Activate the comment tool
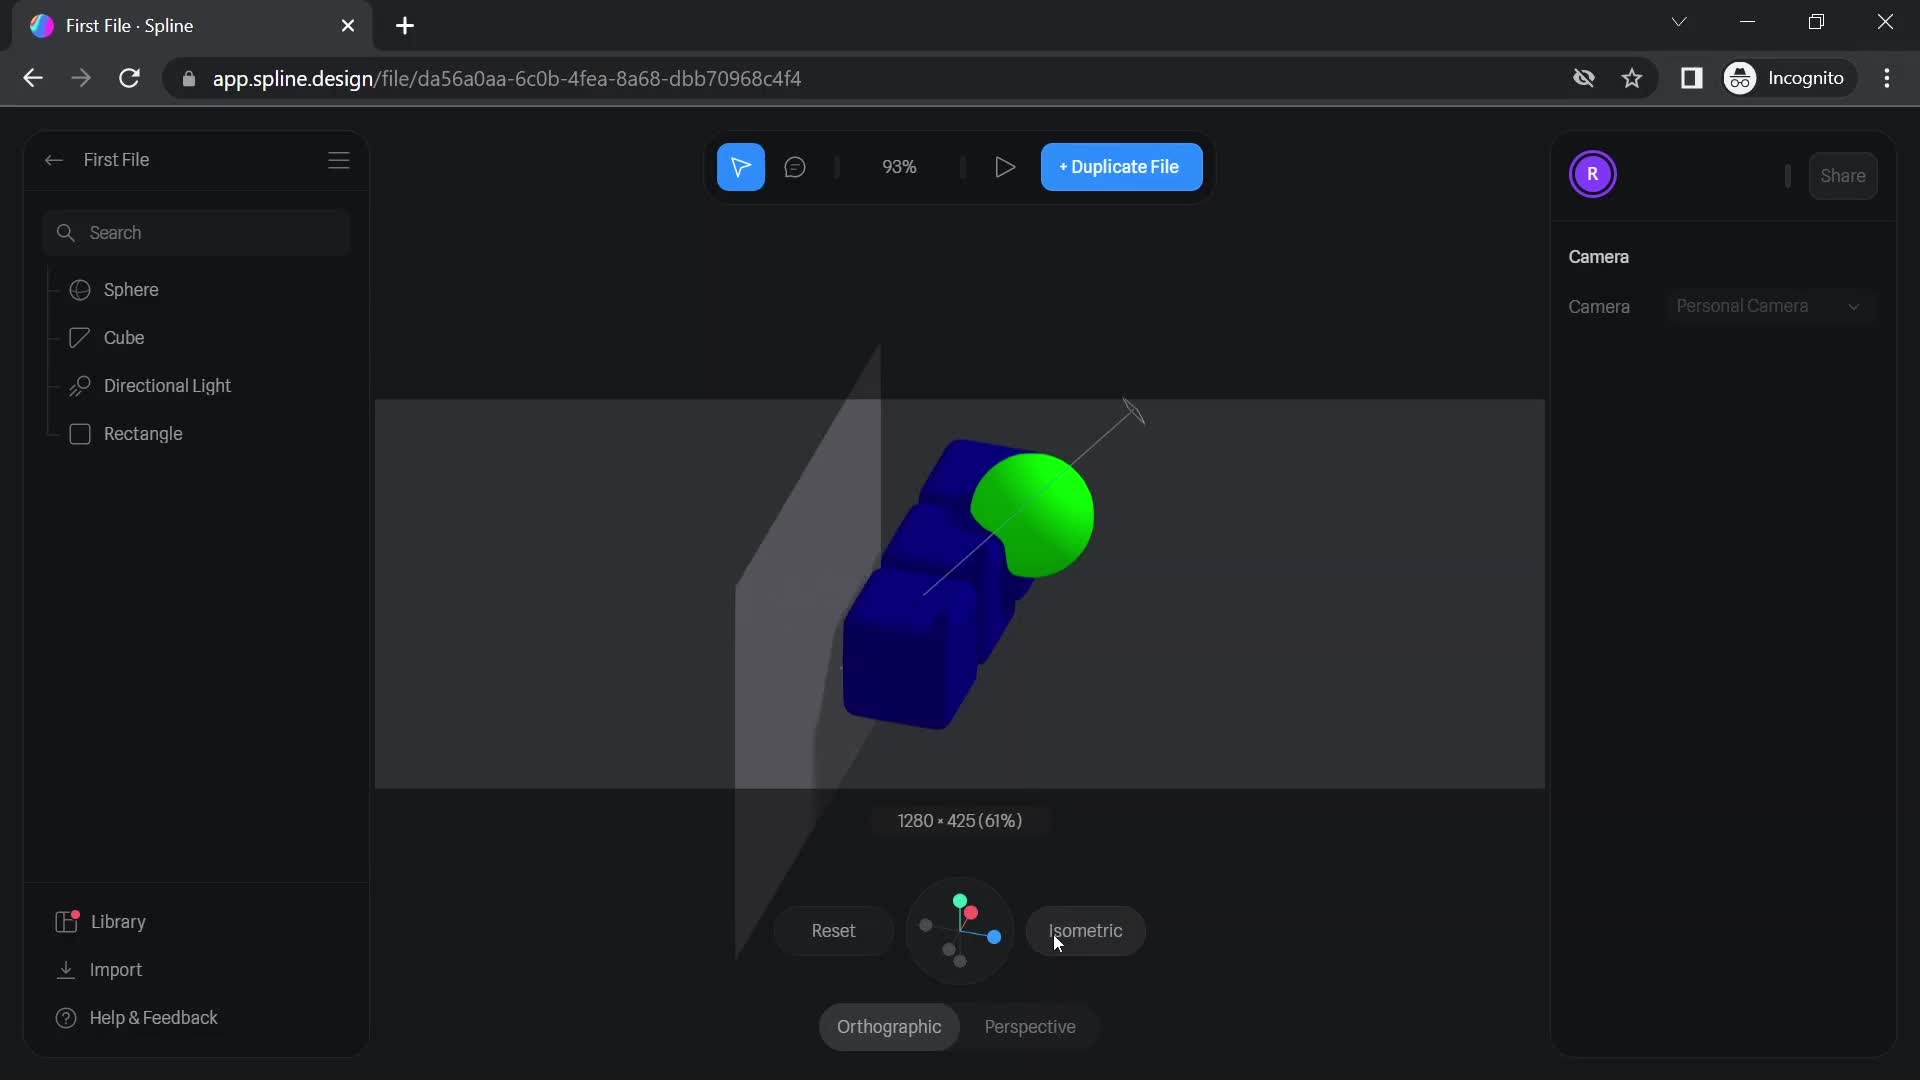 tap(795, 167)
